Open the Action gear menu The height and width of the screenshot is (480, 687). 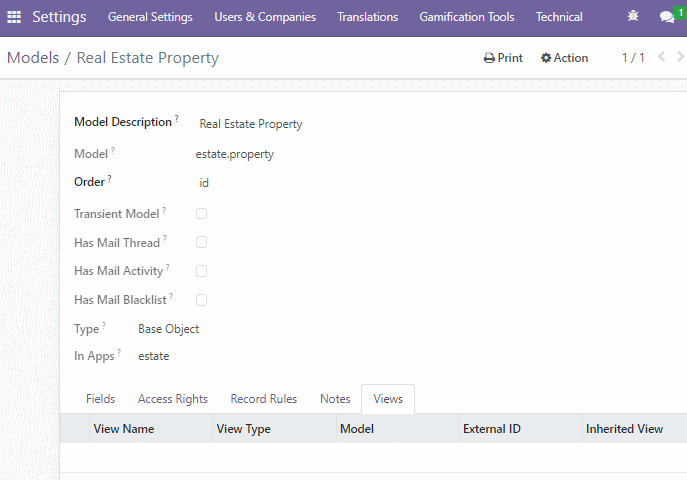point(564,58)
